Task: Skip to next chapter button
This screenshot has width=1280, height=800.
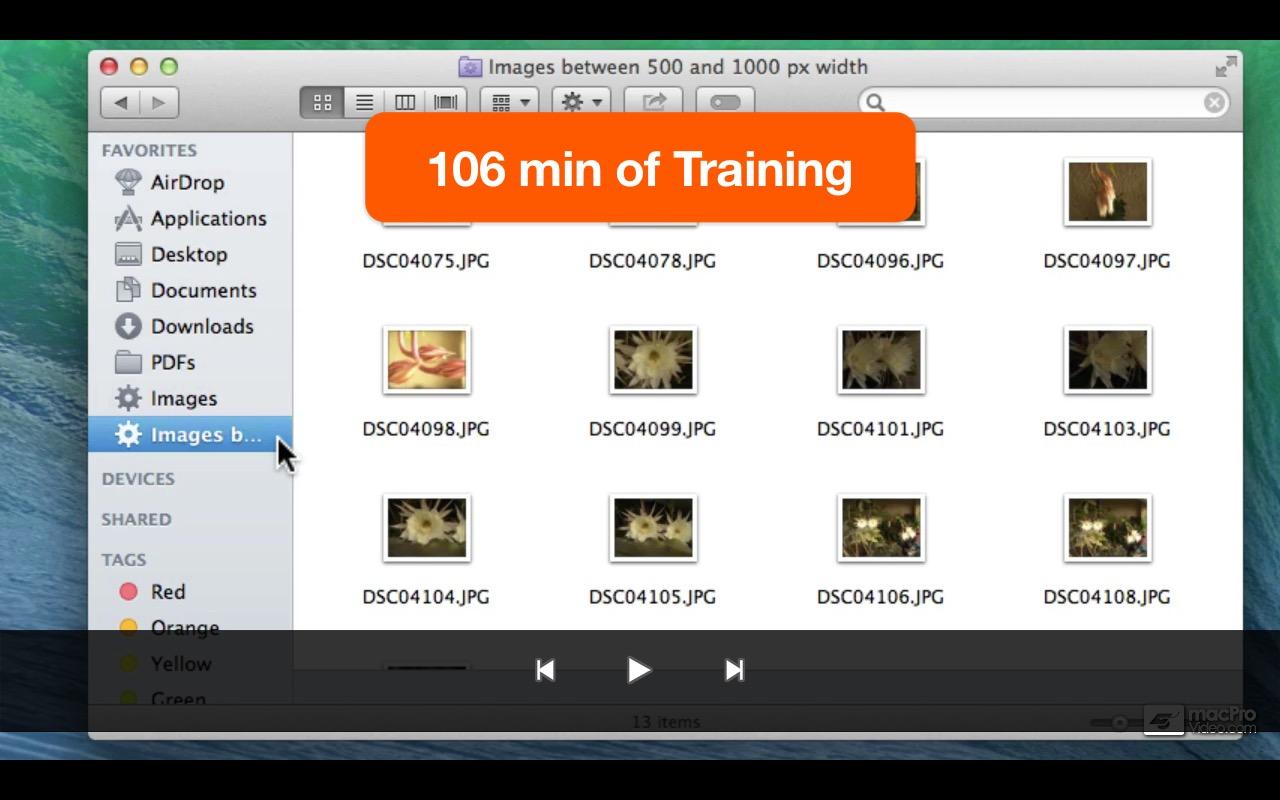Action: (x=734, y=670)
